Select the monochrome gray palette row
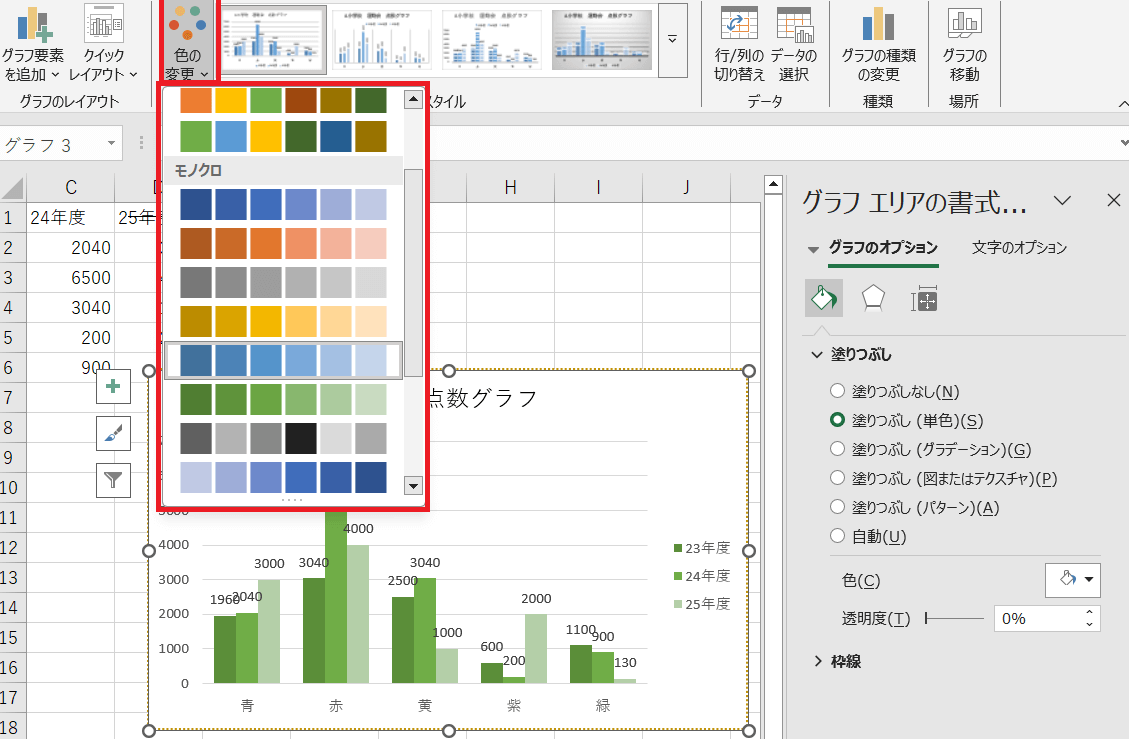1129x739 pixels. coord(283,282)
